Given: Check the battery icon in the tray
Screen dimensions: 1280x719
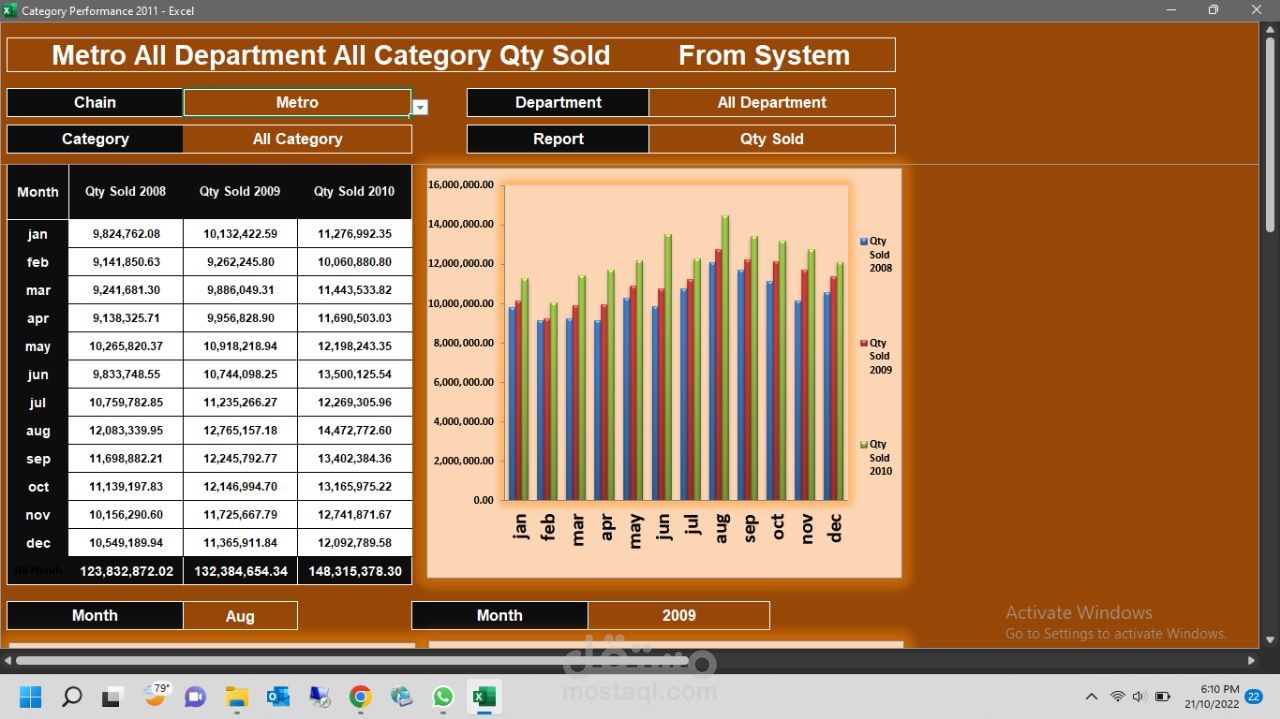Looking at the screenshot, I should pos(1163,696).
